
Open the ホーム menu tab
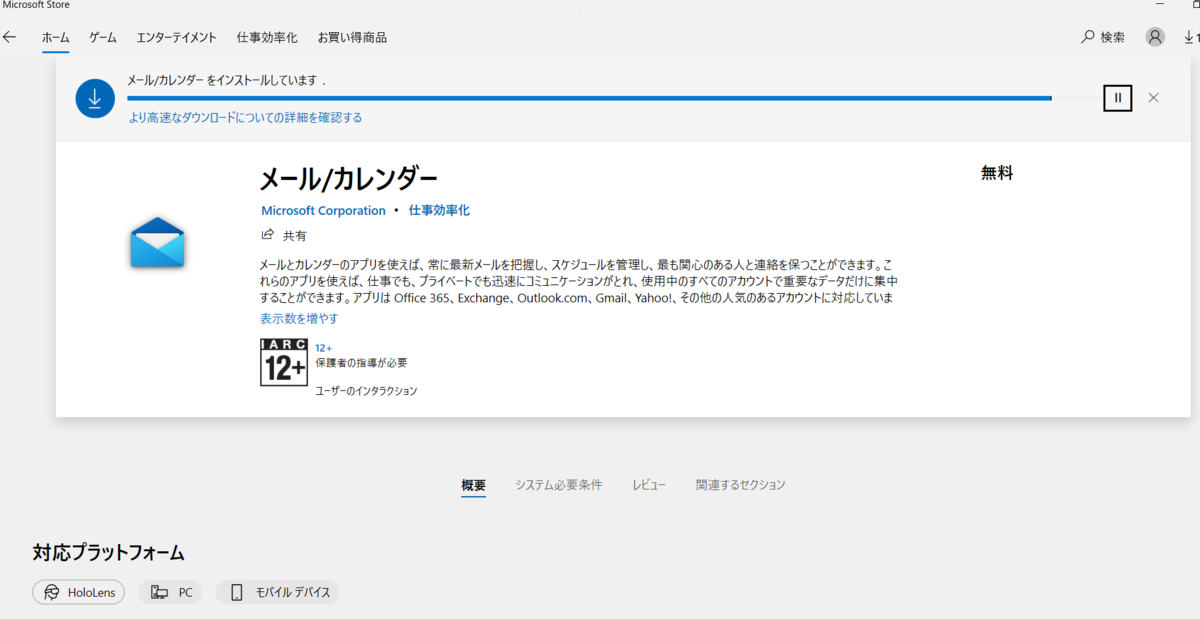click(x=56, y=38)
